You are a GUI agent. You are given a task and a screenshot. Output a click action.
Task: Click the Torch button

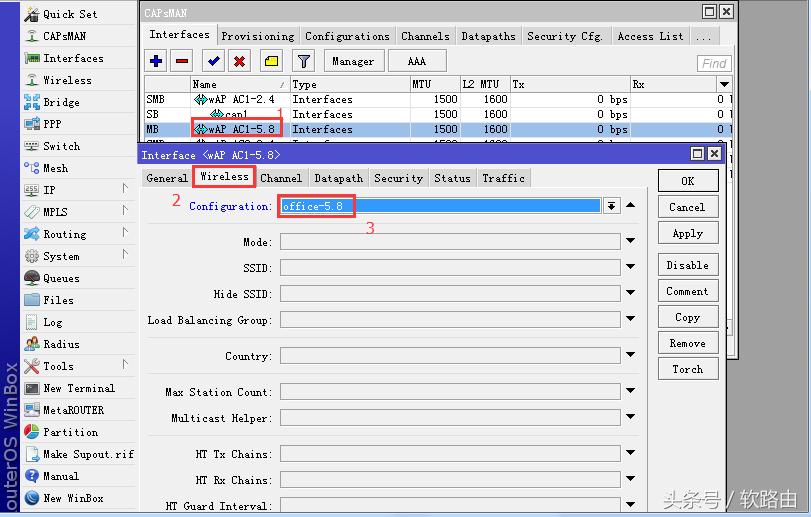(687, 369)
